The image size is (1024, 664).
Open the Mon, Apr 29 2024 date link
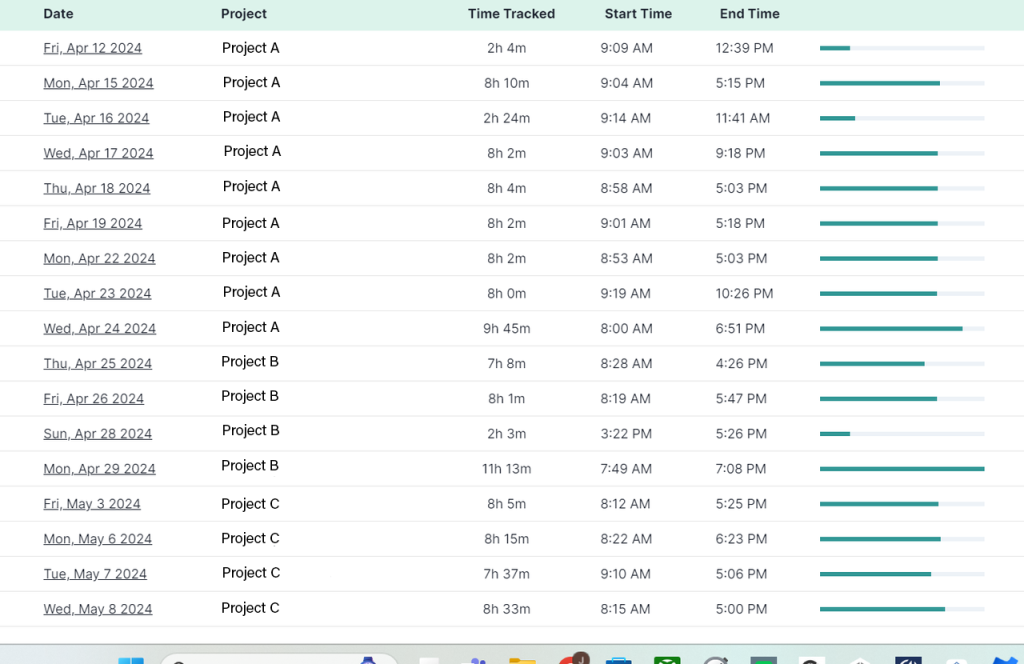[99, 469]
